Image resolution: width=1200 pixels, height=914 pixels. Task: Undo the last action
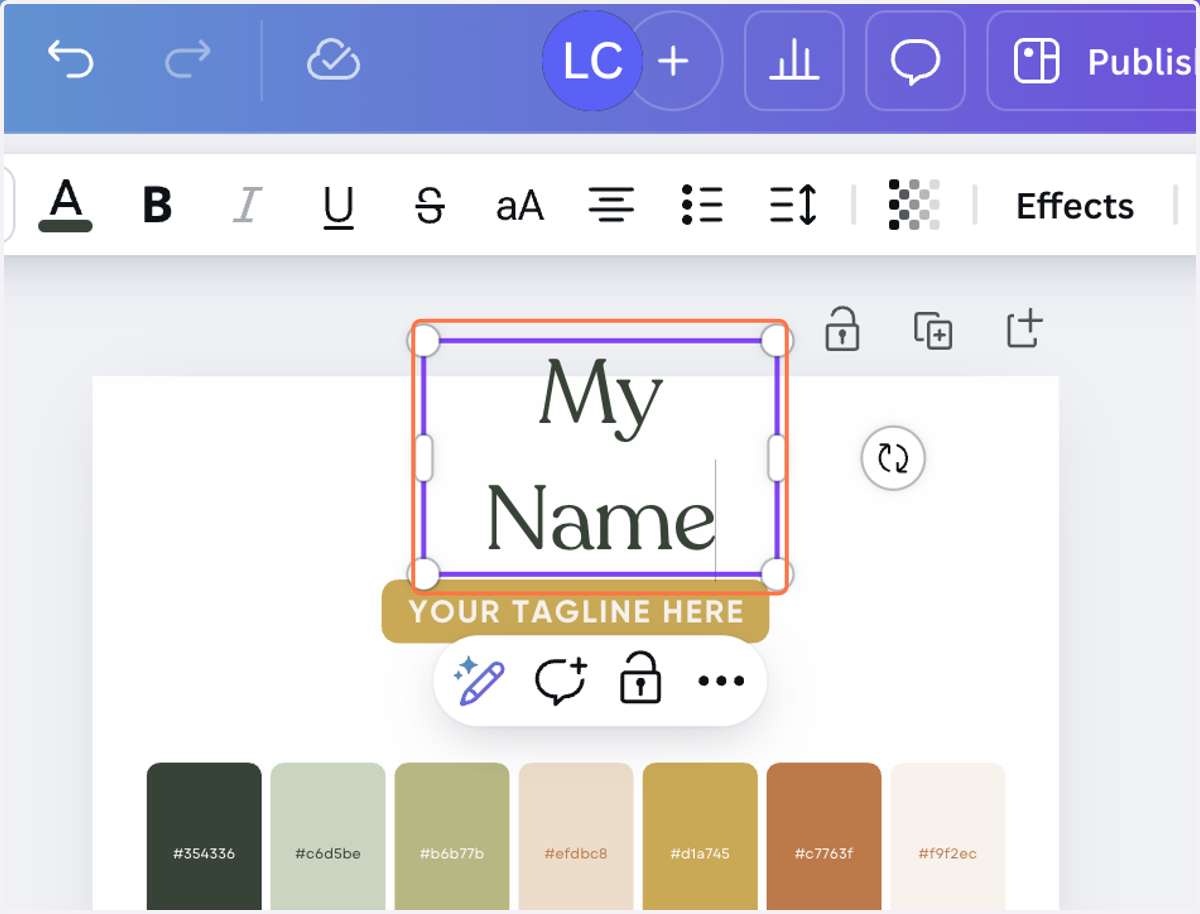pyautogui.click(x=71, y=61)
